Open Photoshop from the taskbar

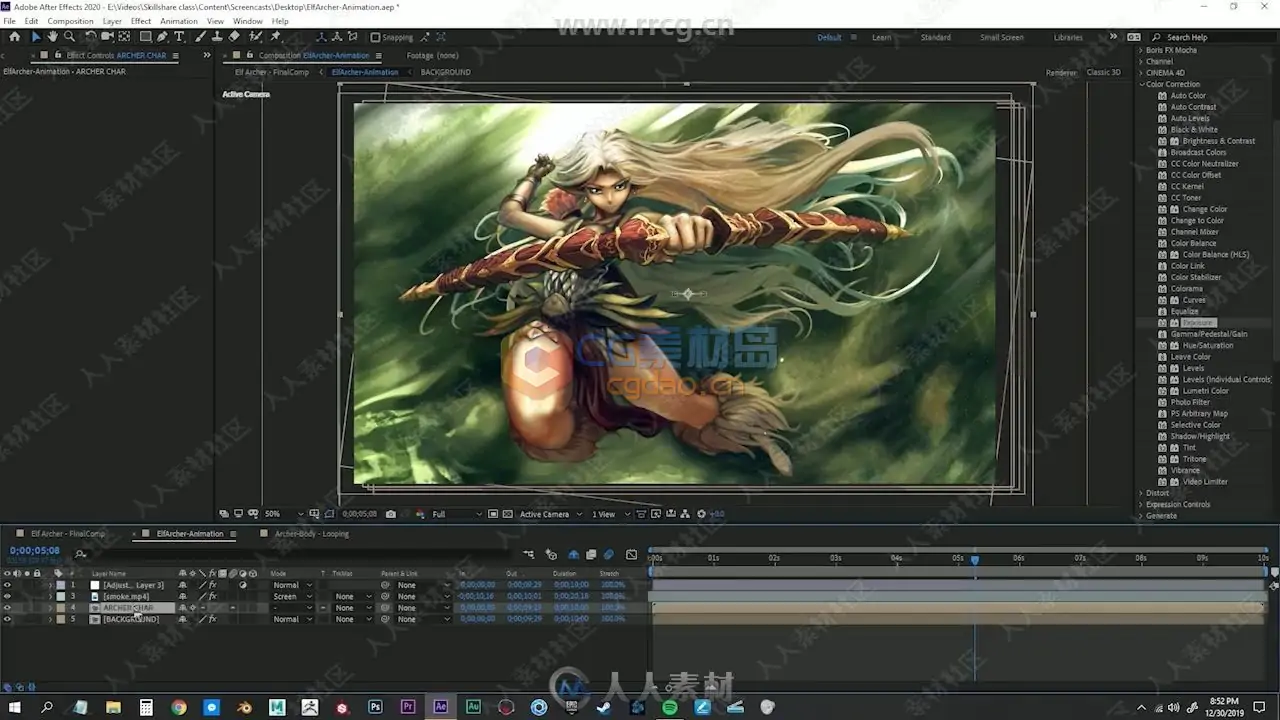pyautogui.click(x=375, y=707)
